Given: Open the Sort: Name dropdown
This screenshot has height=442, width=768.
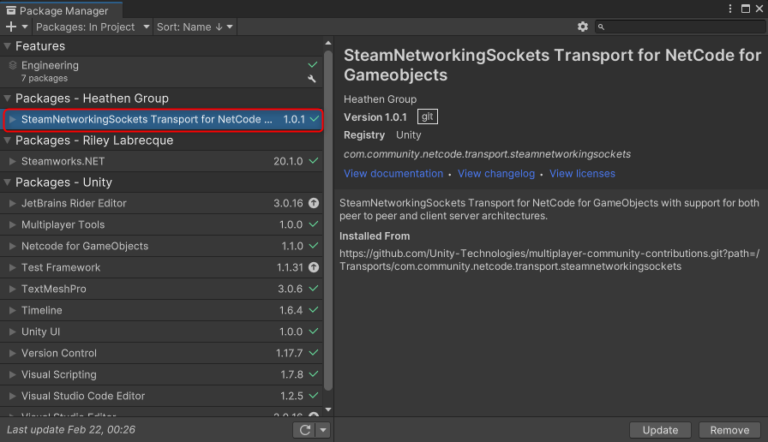Looking at the screenshot, I should [x=194, y=27].
